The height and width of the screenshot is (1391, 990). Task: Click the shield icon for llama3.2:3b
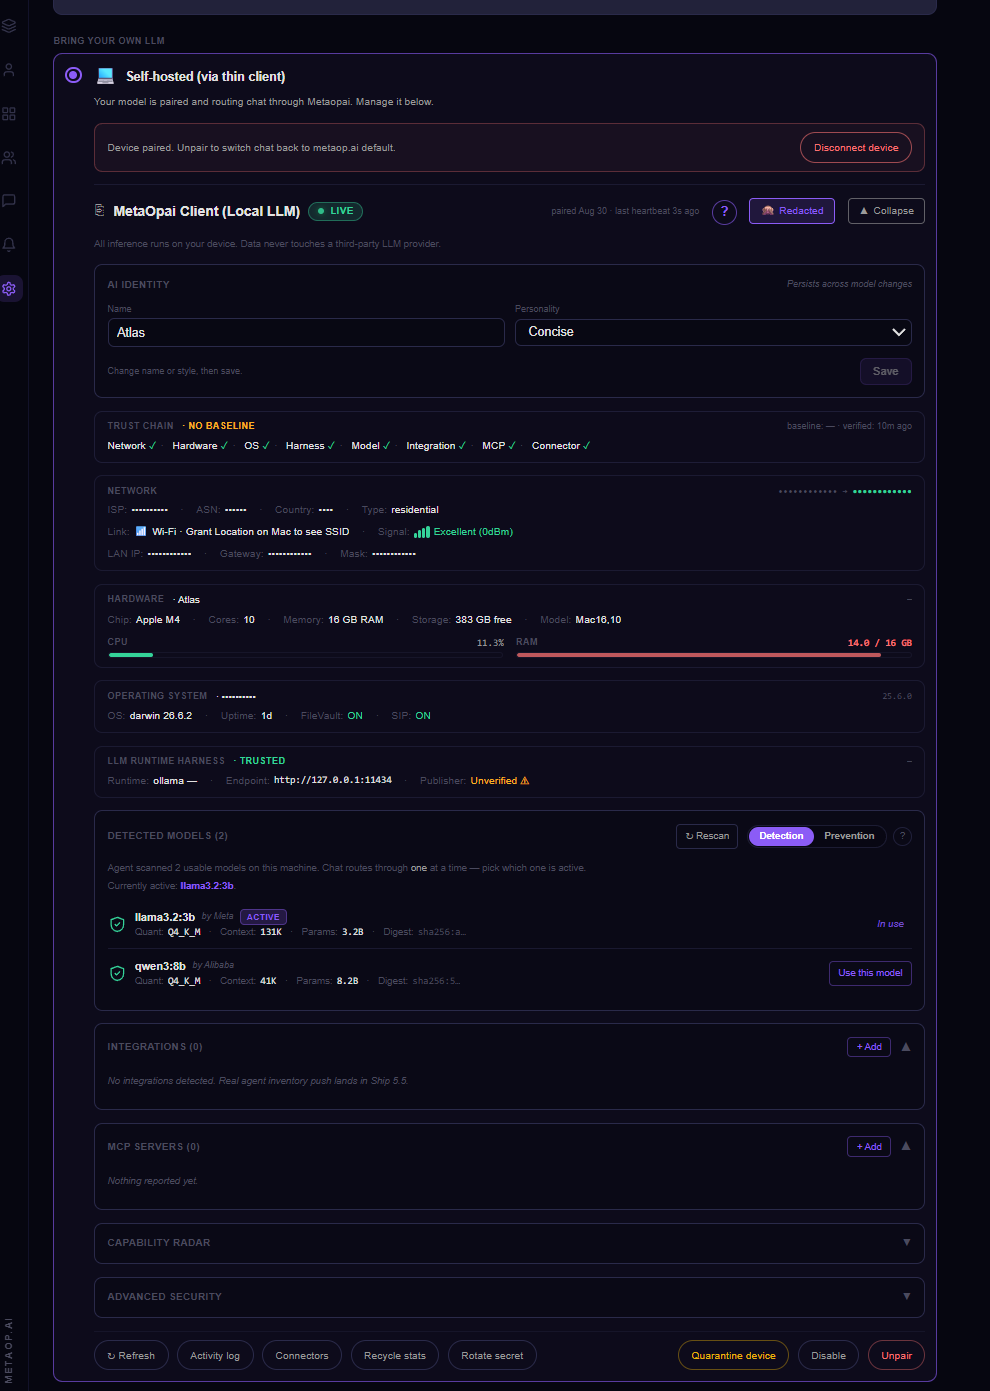pos(117,924)
